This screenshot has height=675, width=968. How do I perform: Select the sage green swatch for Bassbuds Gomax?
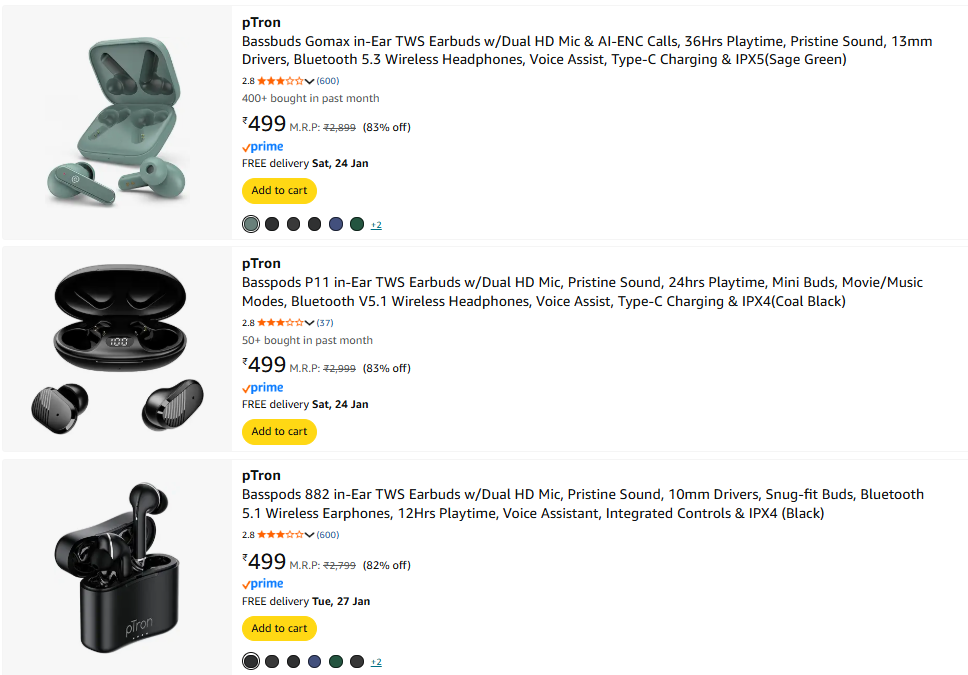click(x=251, y=224)
